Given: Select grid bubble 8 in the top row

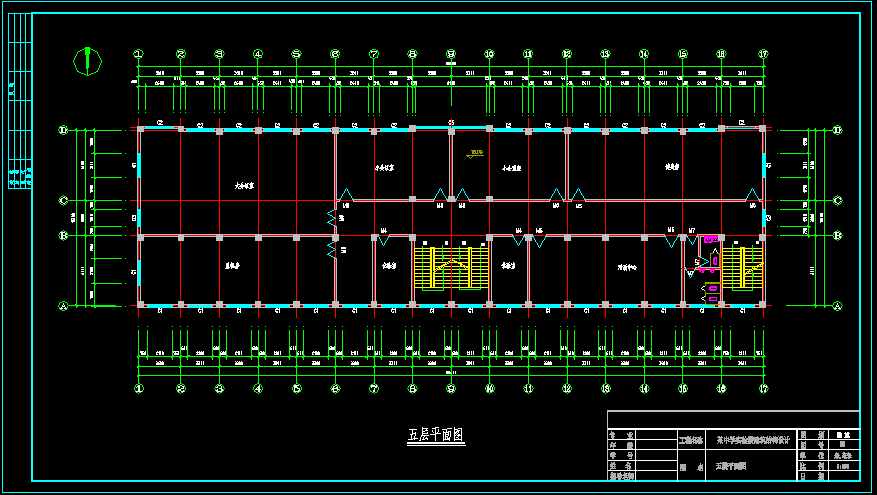Looking at the screenshot, I should [412, 54].
